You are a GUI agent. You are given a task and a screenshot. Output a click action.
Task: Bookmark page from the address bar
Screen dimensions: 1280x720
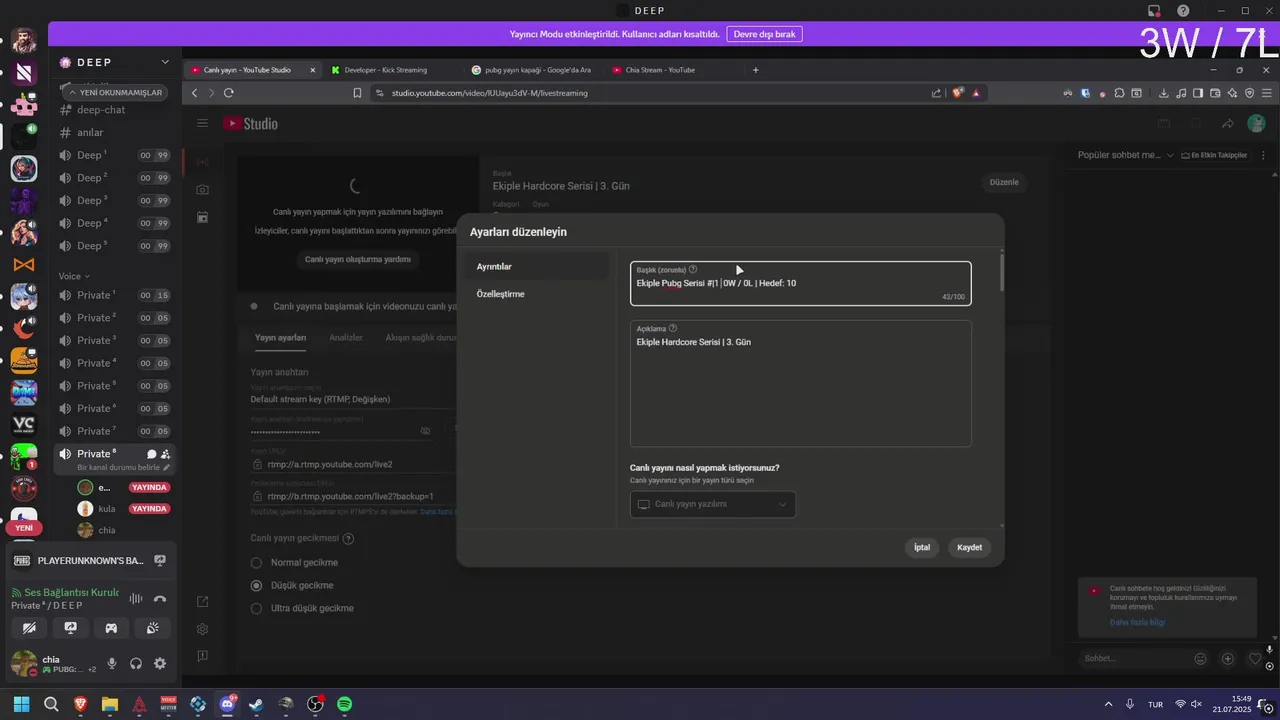(x=357, y=93)
